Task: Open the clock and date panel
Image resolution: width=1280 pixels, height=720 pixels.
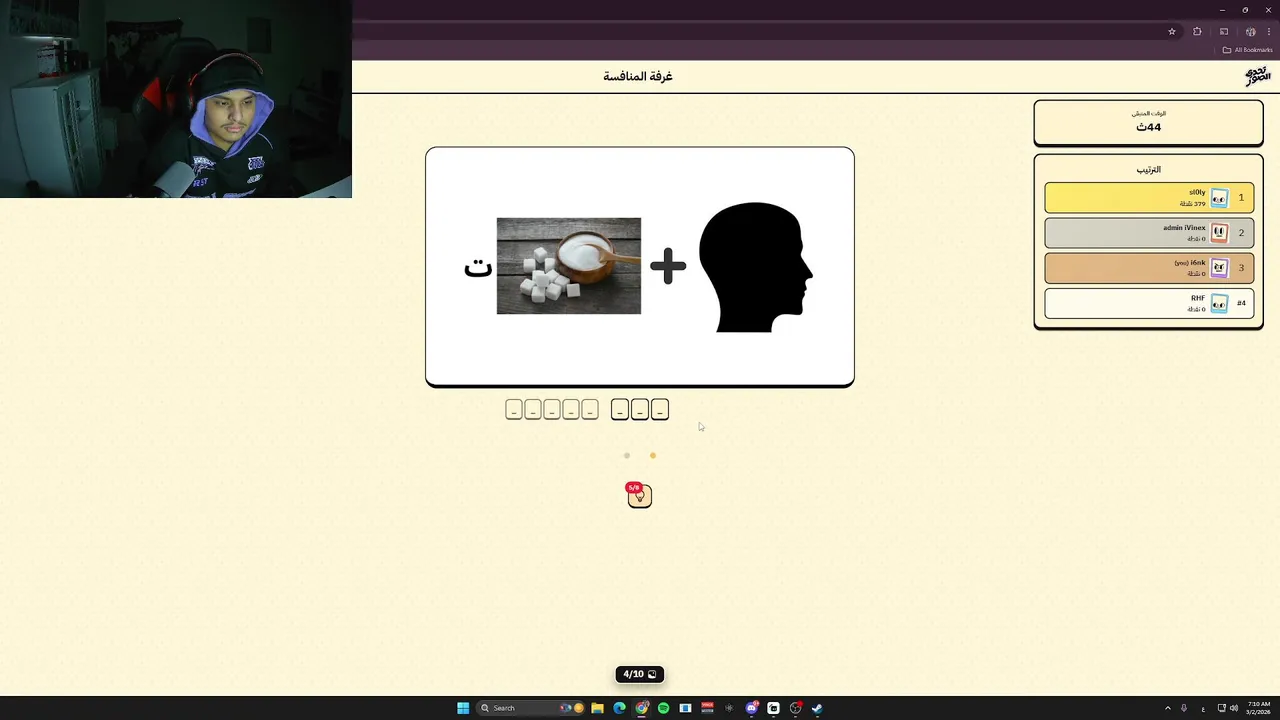Action: point(1258,708)
